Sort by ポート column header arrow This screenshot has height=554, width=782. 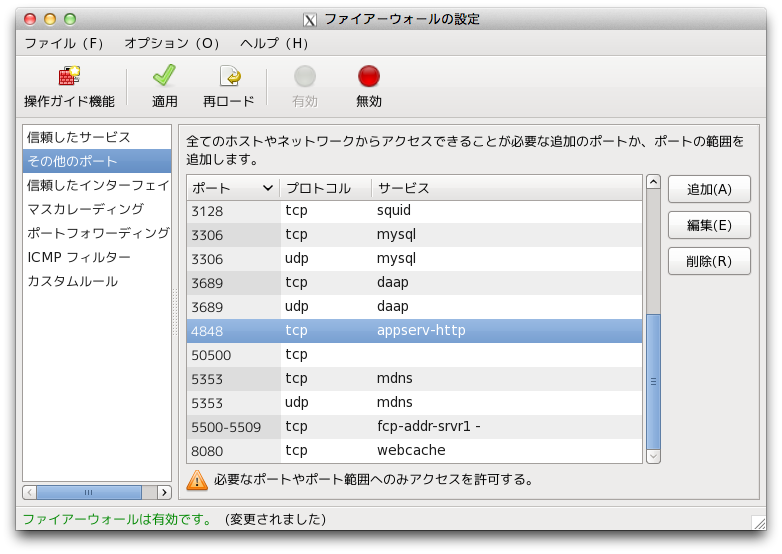[x=267, y=188]
